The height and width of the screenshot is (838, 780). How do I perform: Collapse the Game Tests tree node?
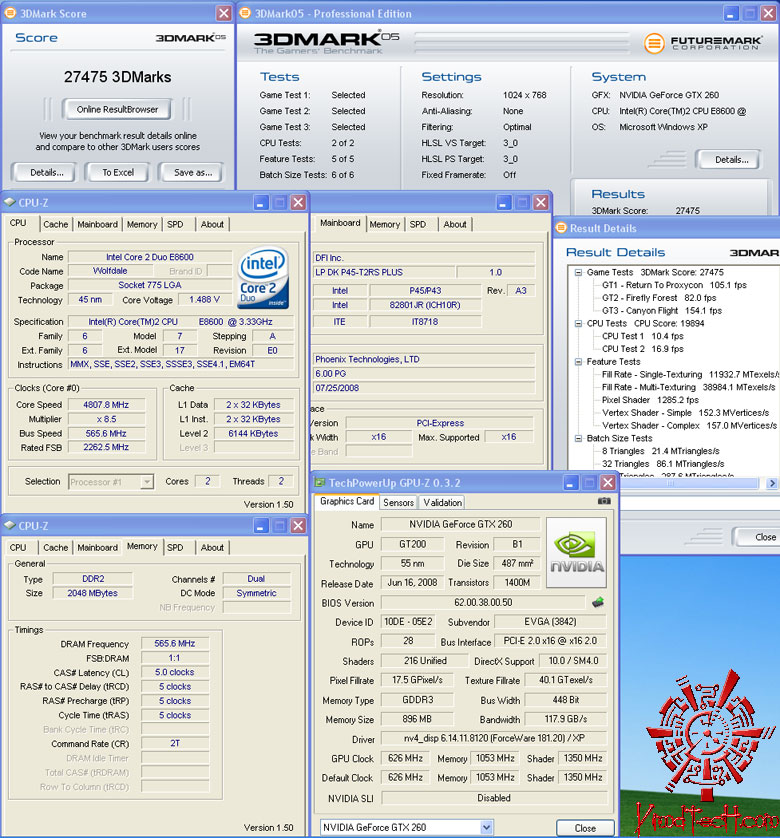[578, 272]
